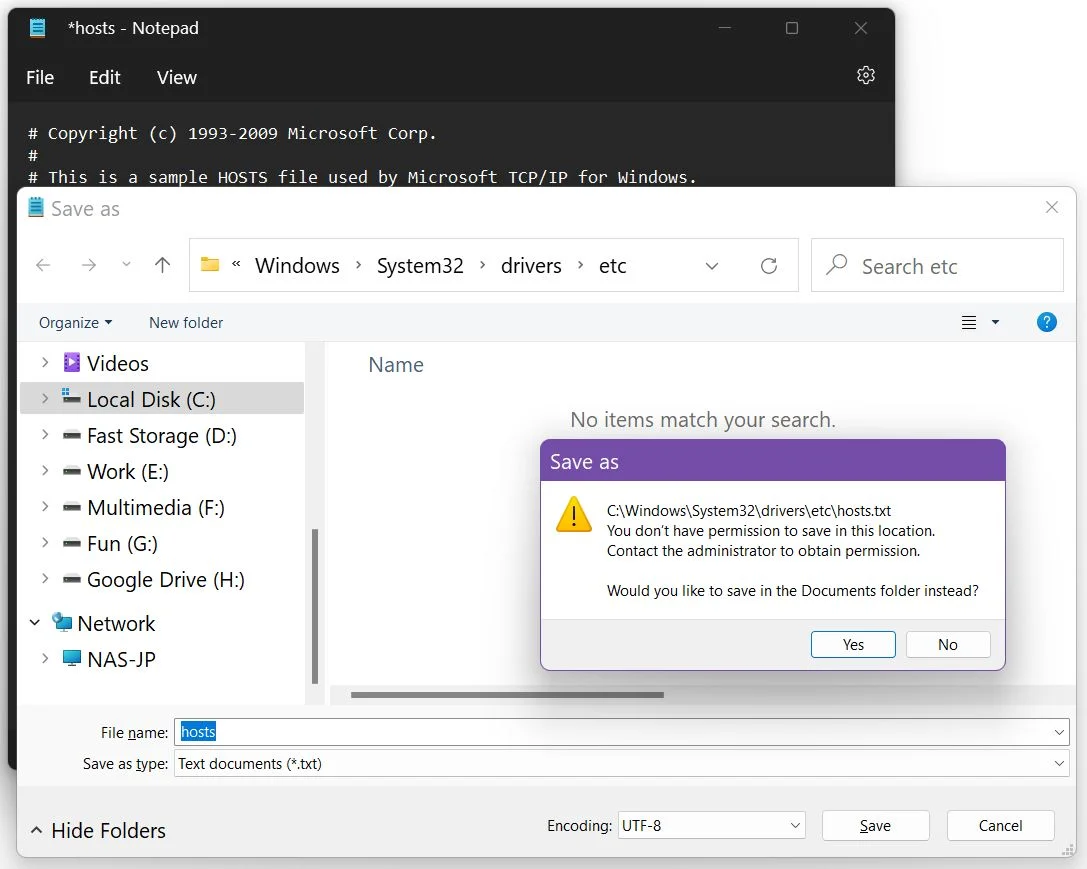Click the File name input field
Screen dimensions: 1087x869
pyautogui.click(x=621, y=732)
